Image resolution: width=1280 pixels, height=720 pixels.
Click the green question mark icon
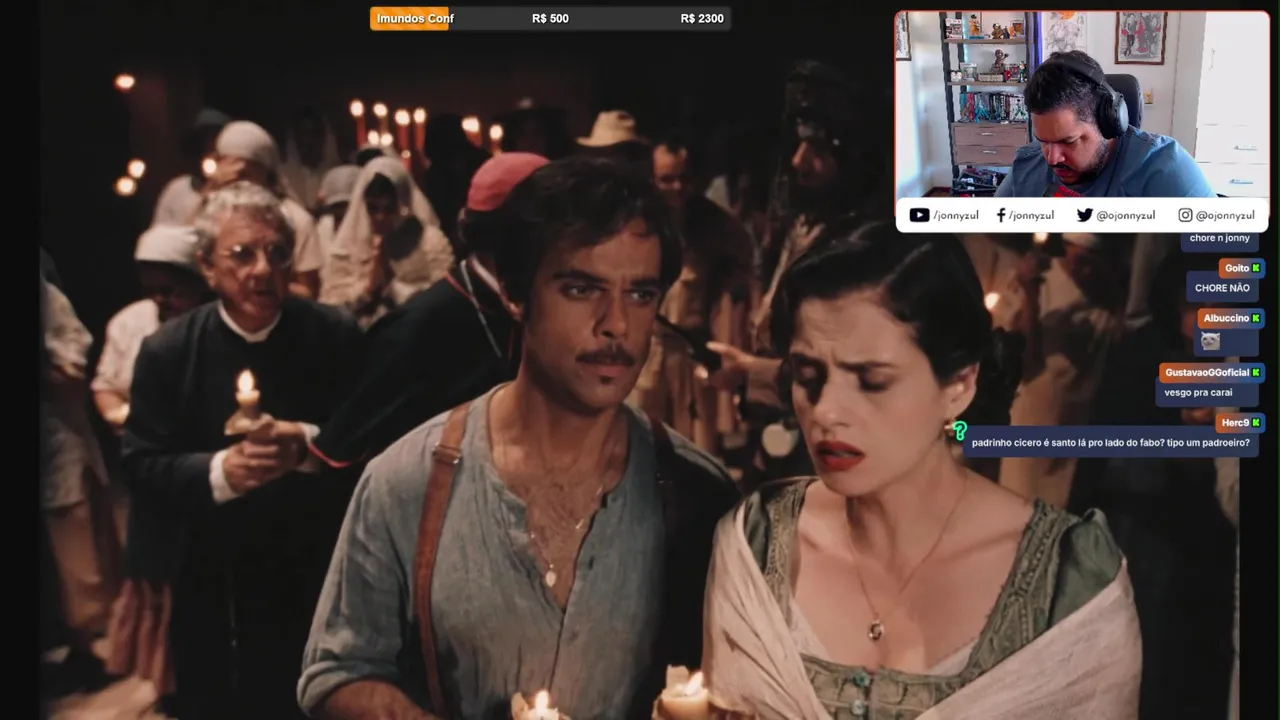coord(959,431)
